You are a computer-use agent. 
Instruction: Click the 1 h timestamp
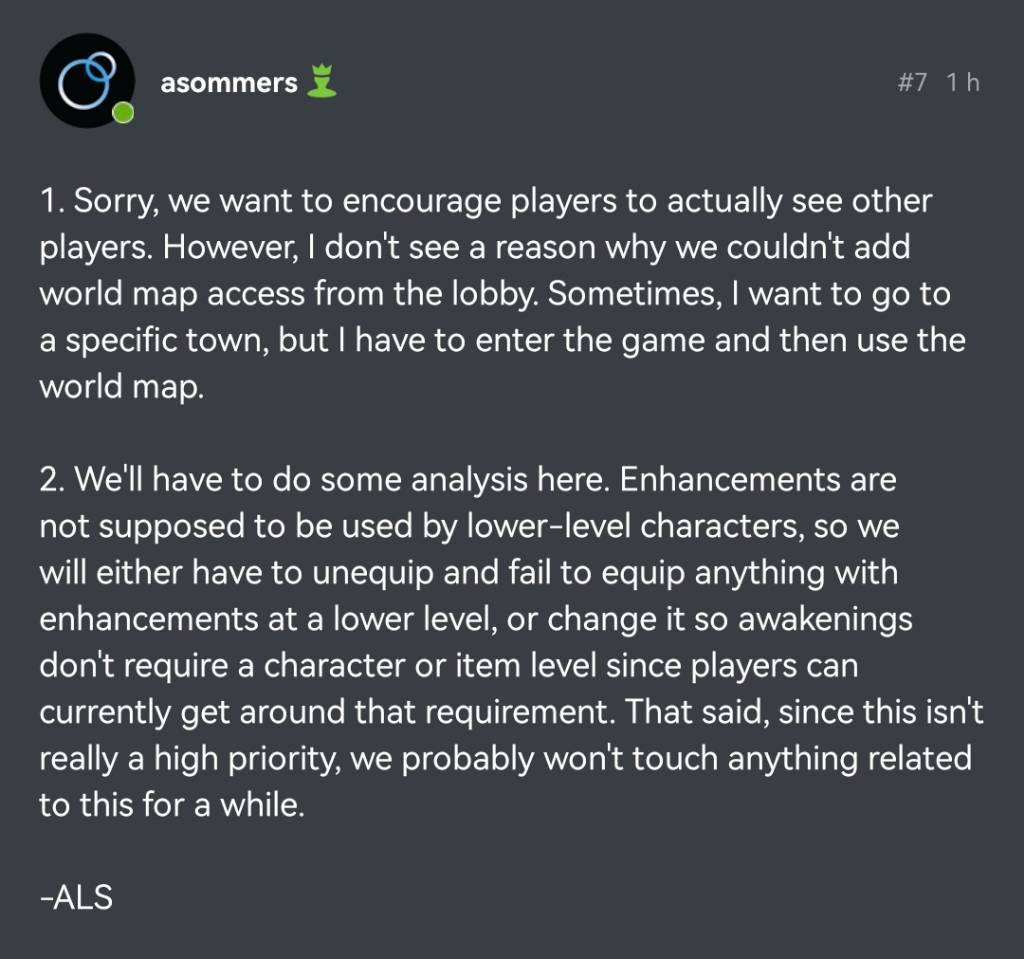click(963, 82)
